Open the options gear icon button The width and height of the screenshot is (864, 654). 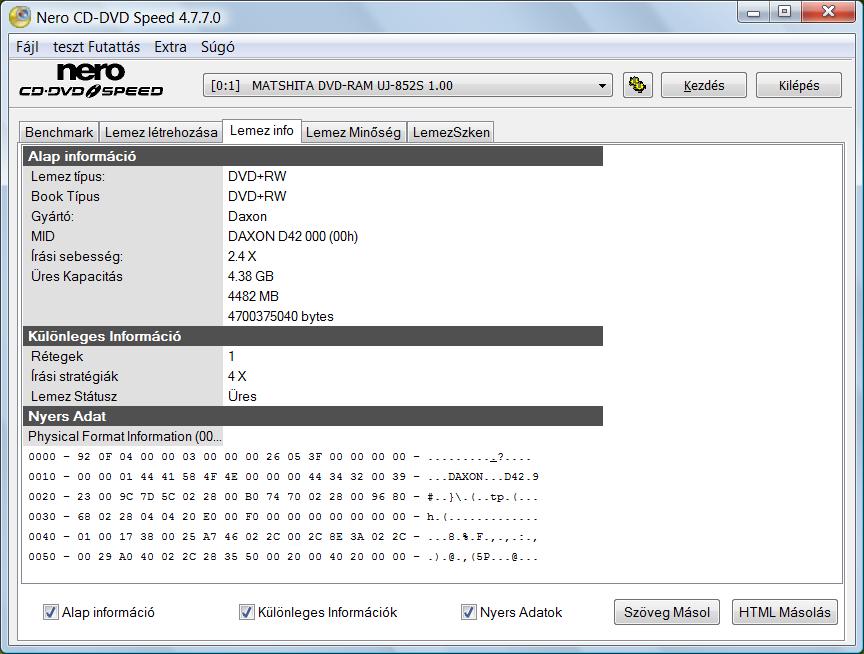[x=638, y=85]
